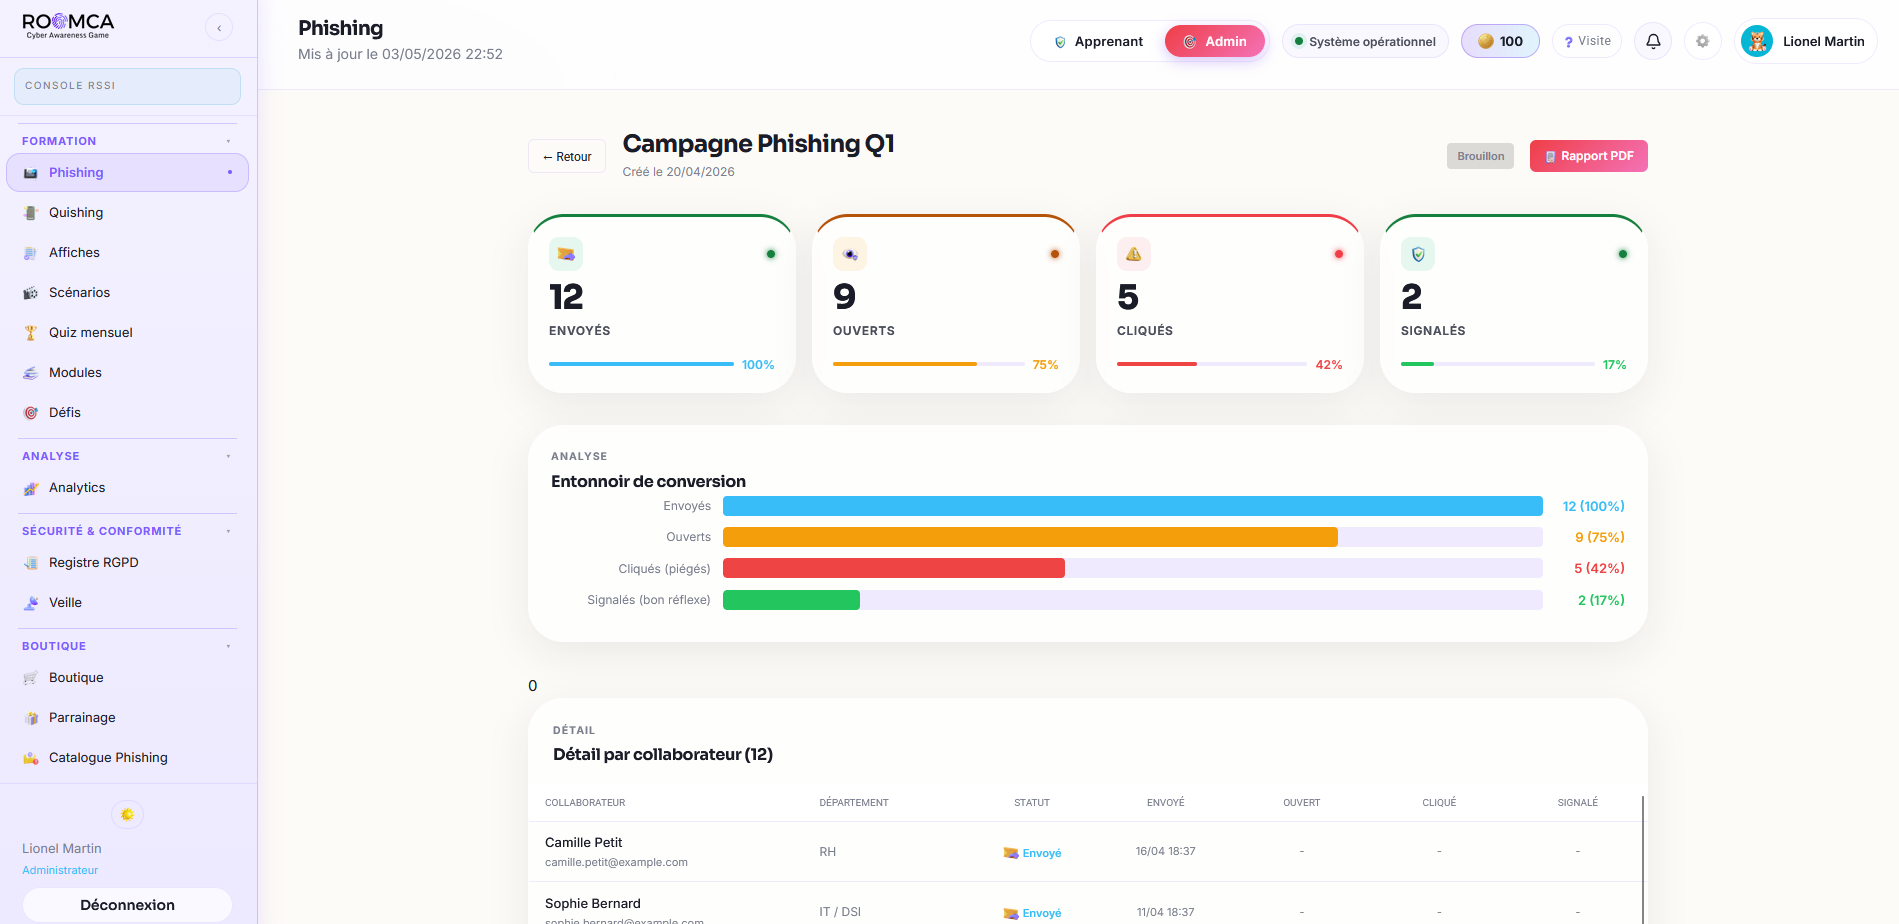Open Modules menu item
The image size is (1899, 924).
[x=127, y=373]
